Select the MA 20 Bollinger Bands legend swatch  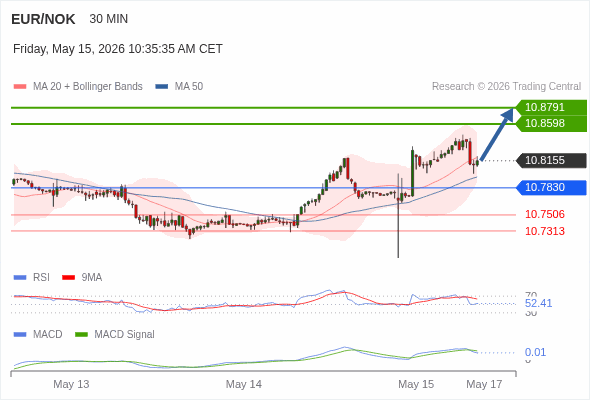click(20, 87)
